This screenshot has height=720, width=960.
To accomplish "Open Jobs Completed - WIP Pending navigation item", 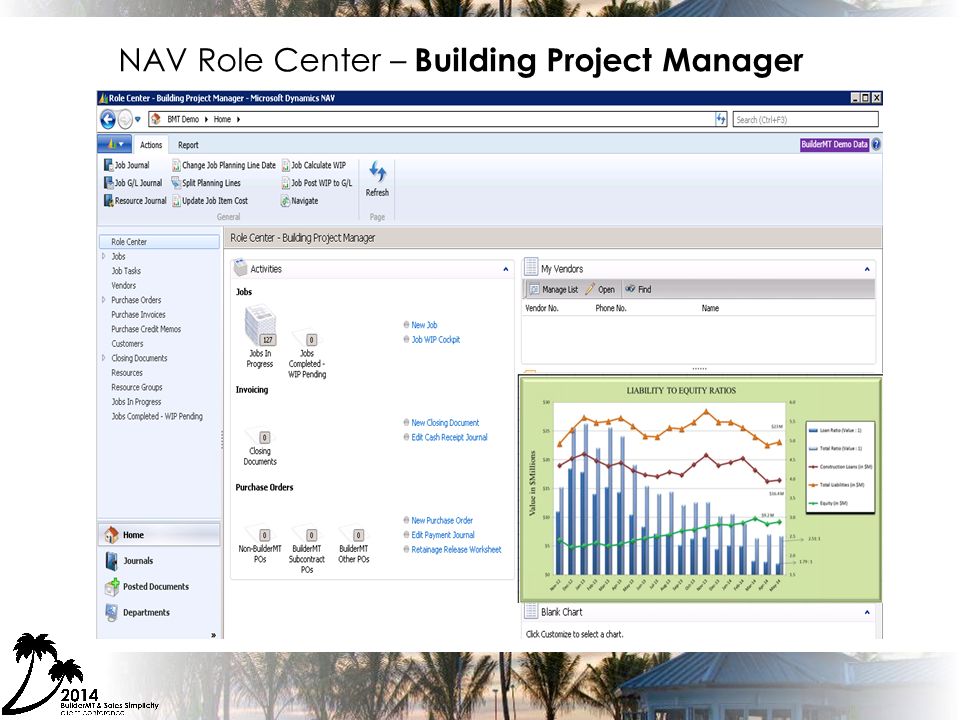I will (x=157, y=416).
